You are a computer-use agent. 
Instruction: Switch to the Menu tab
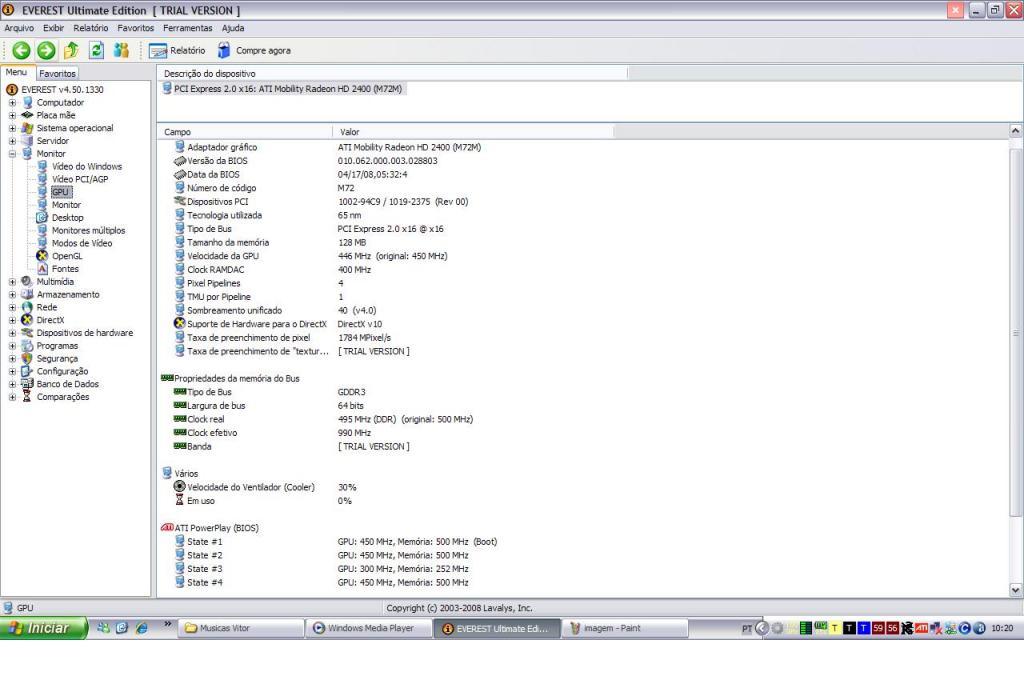coord(17,72)
